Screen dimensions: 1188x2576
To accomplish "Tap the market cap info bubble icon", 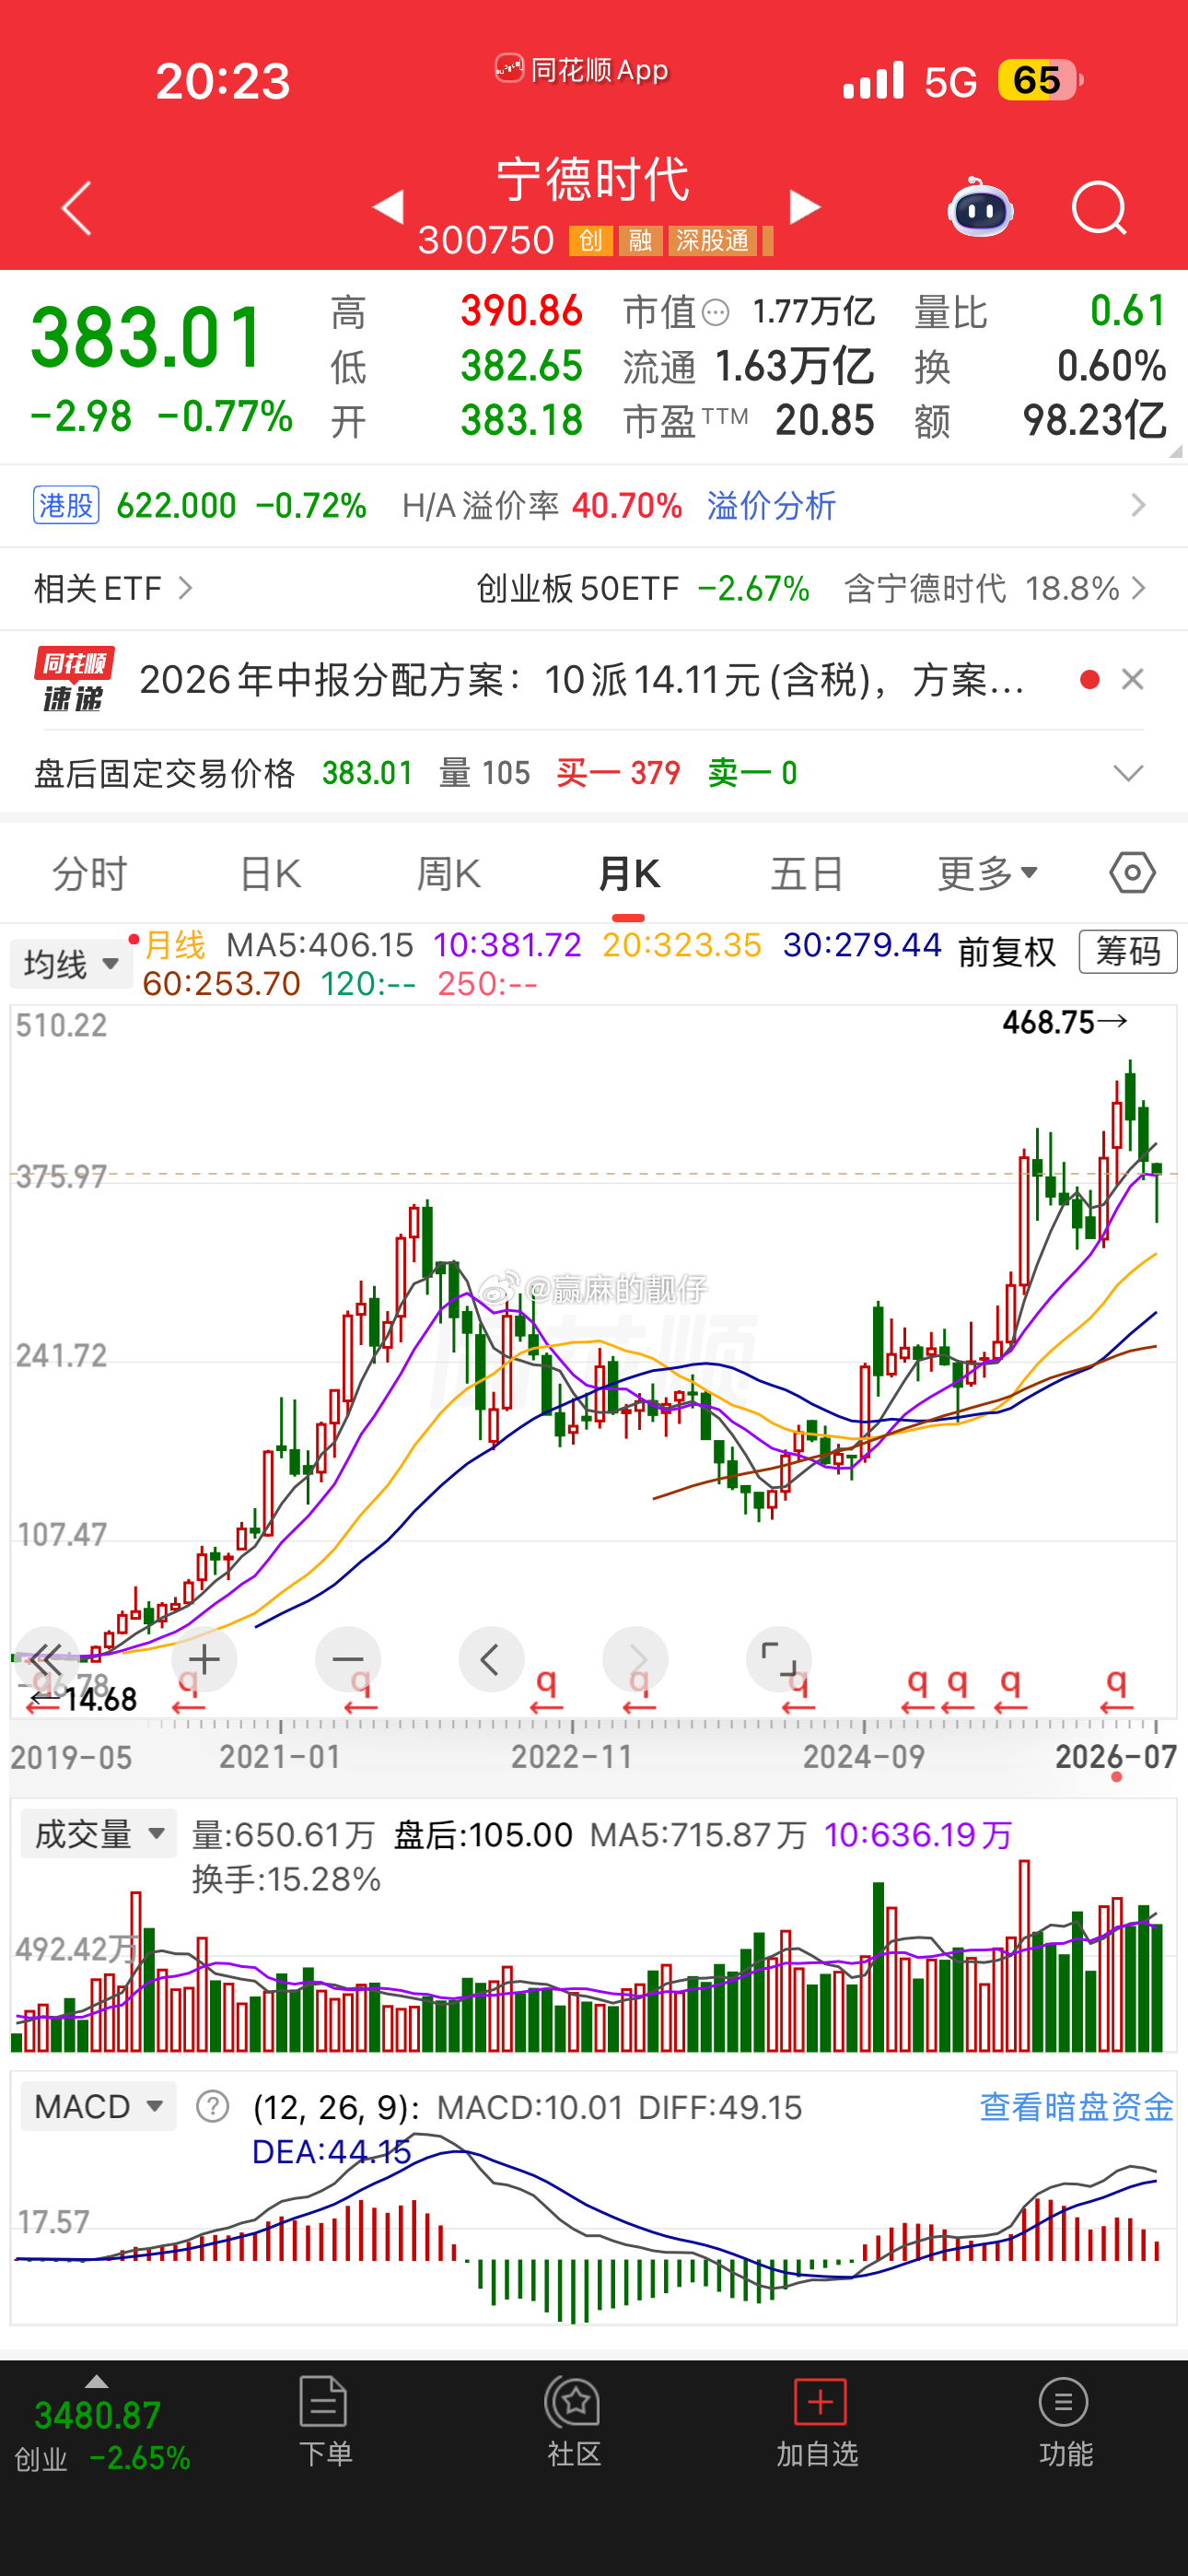I will [x=715, y=313].
